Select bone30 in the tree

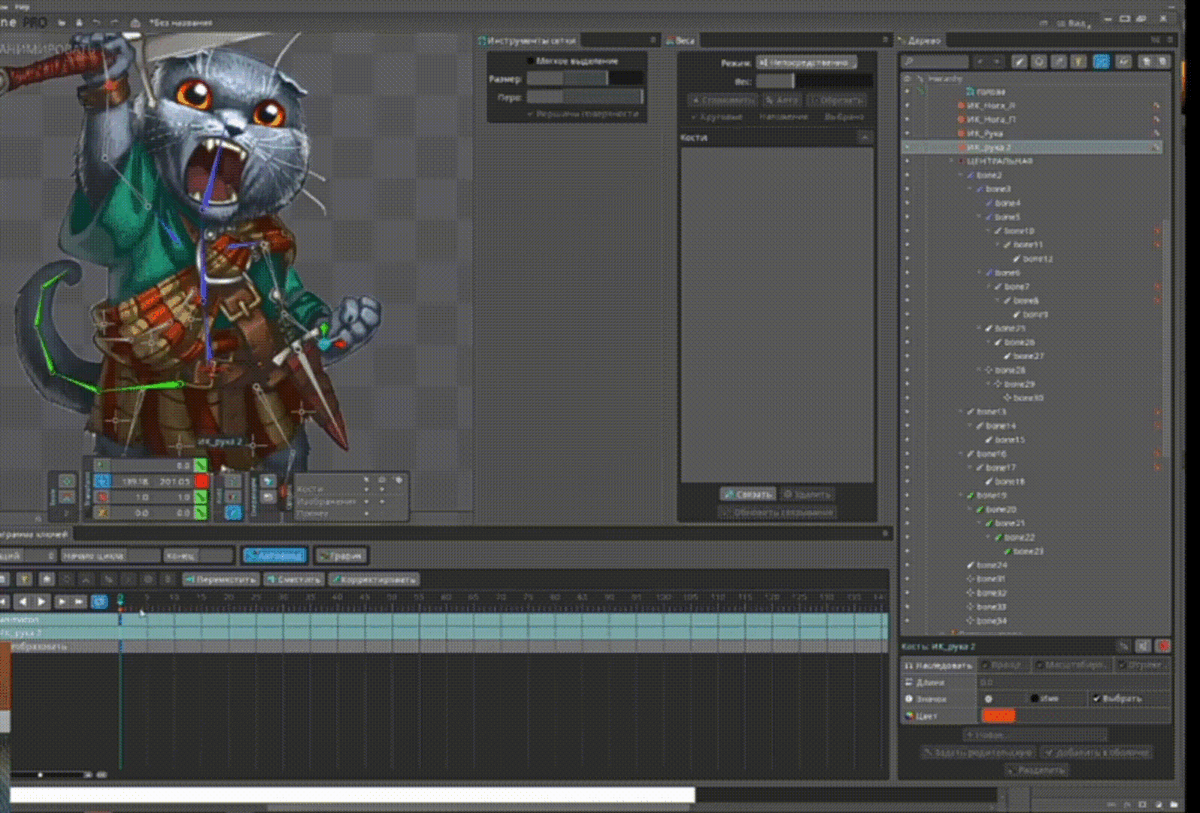[1028, 397]
